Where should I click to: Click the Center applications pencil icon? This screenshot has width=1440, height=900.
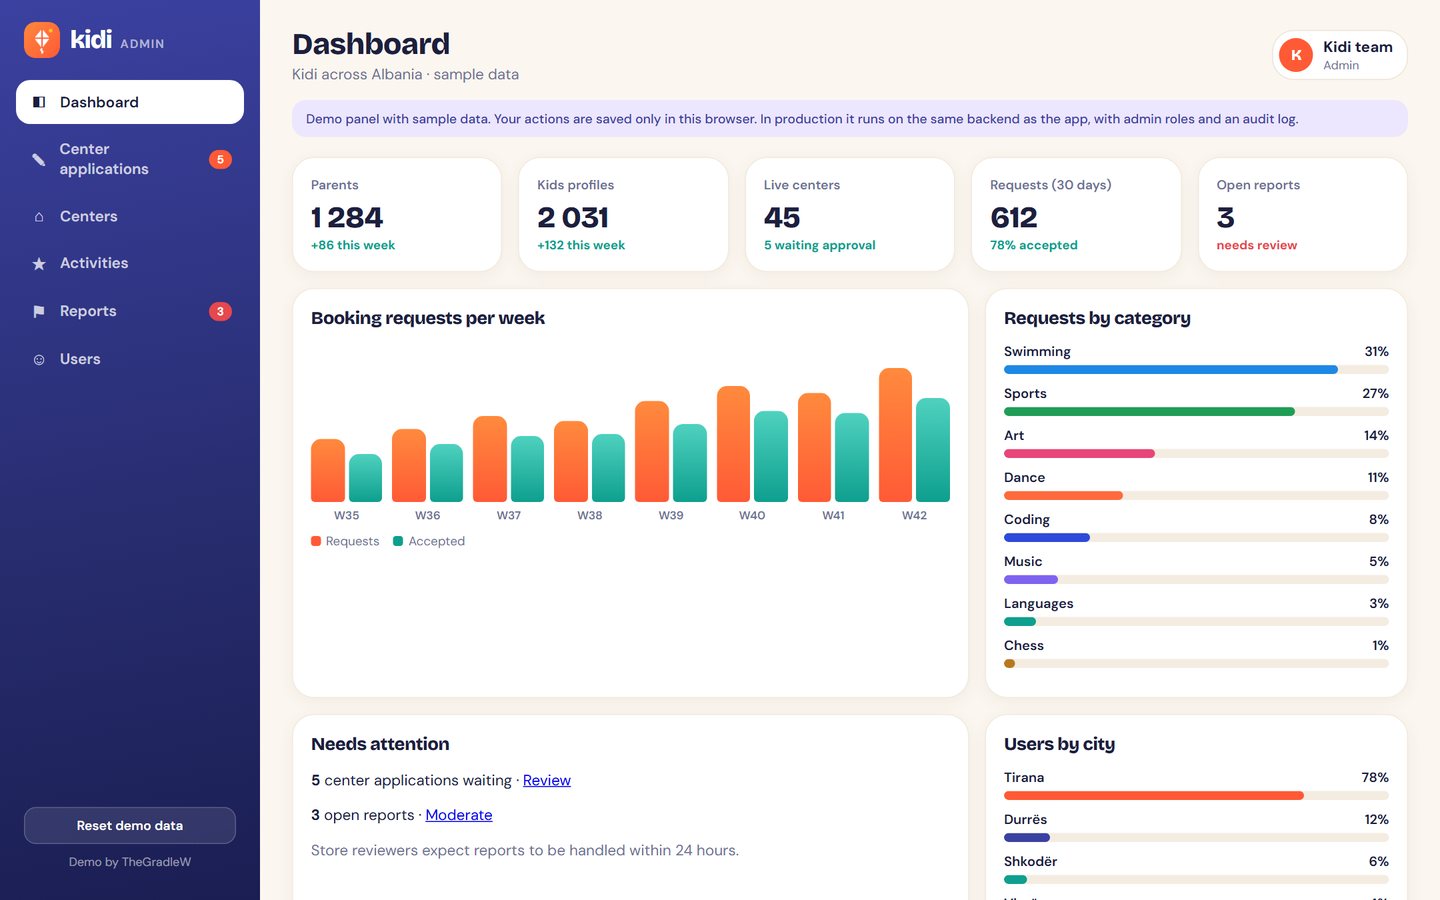click(x=39, y=159)
